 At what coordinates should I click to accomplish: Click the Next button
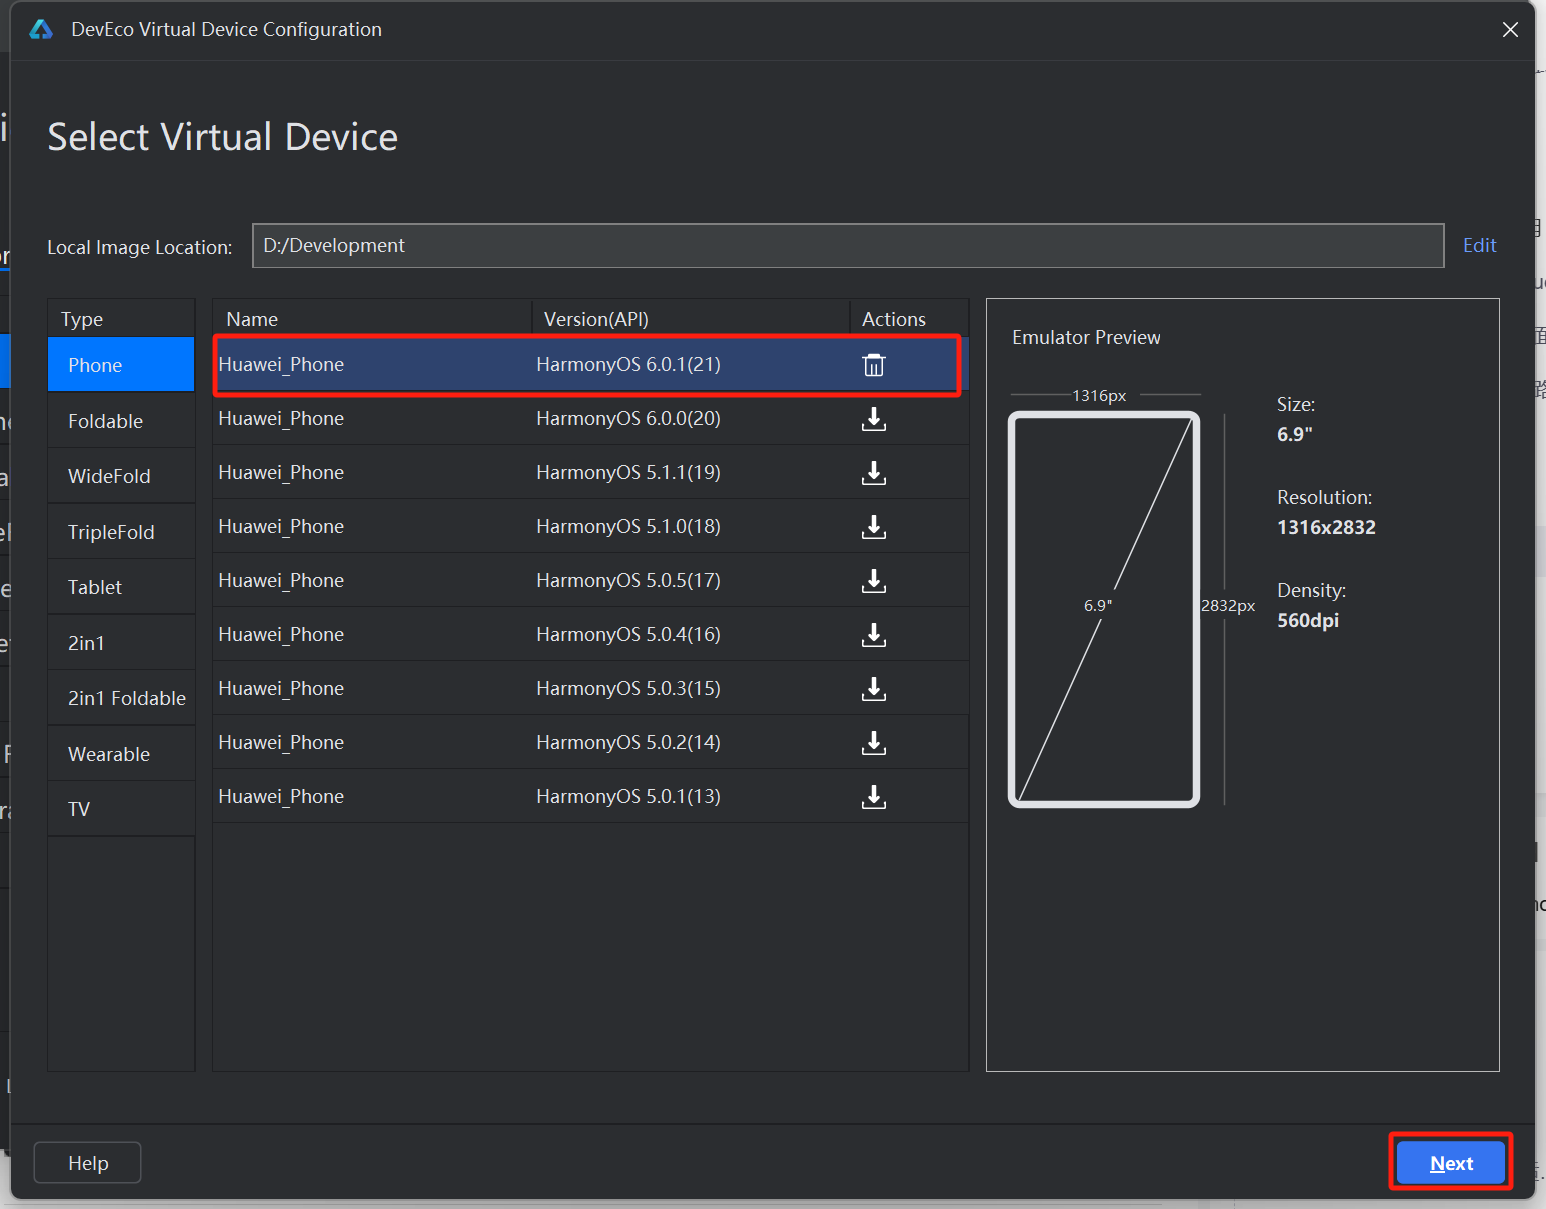pyautogui.click(x=1451, y=1163)
